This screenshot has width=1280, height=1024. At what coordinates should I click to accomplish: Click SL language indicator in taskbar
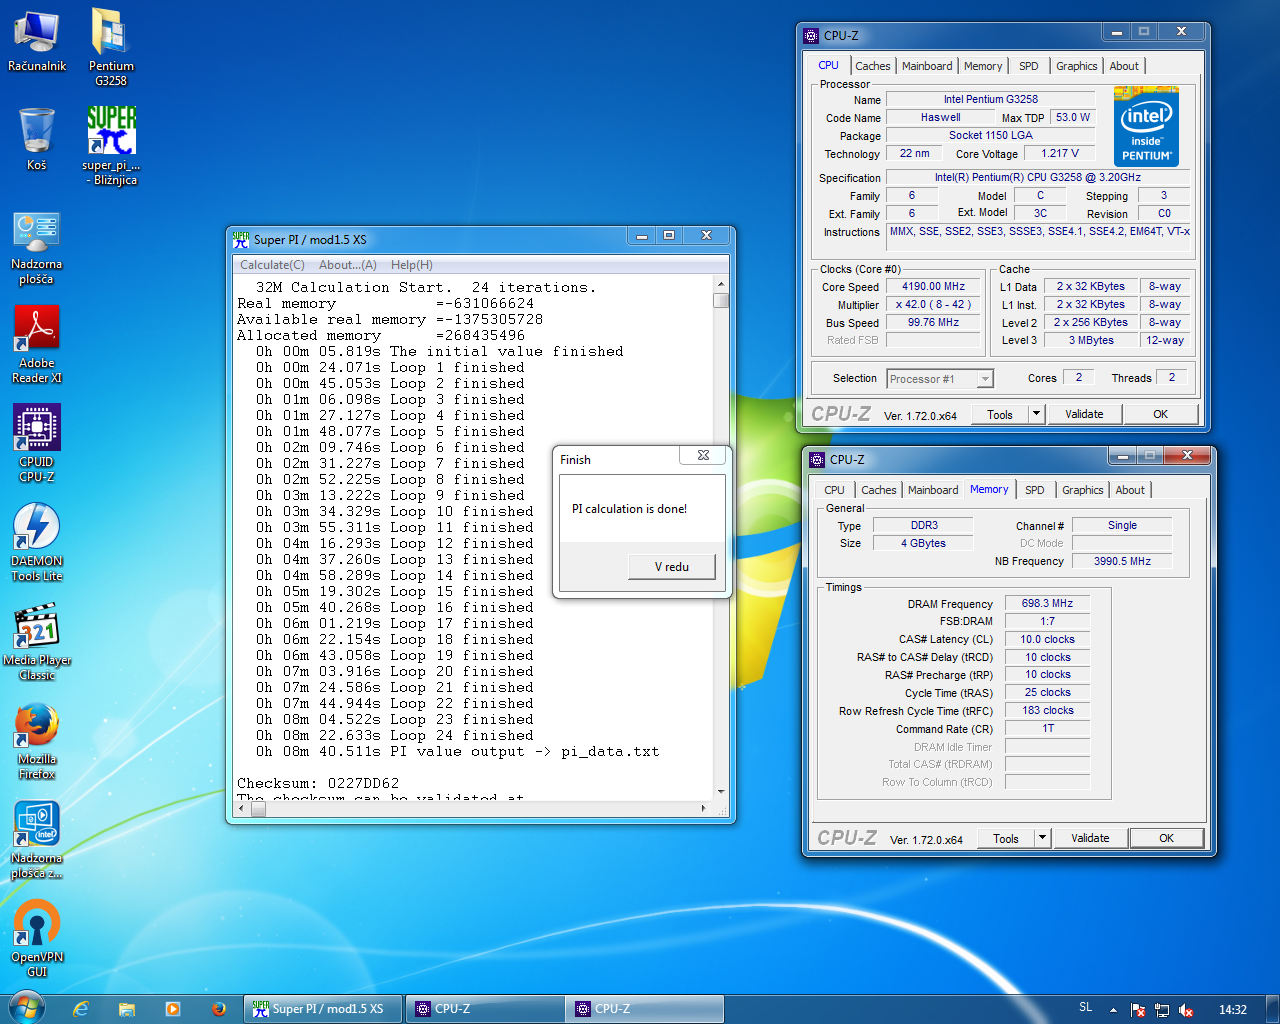pyautogui.click(x=1086, y=1008)
